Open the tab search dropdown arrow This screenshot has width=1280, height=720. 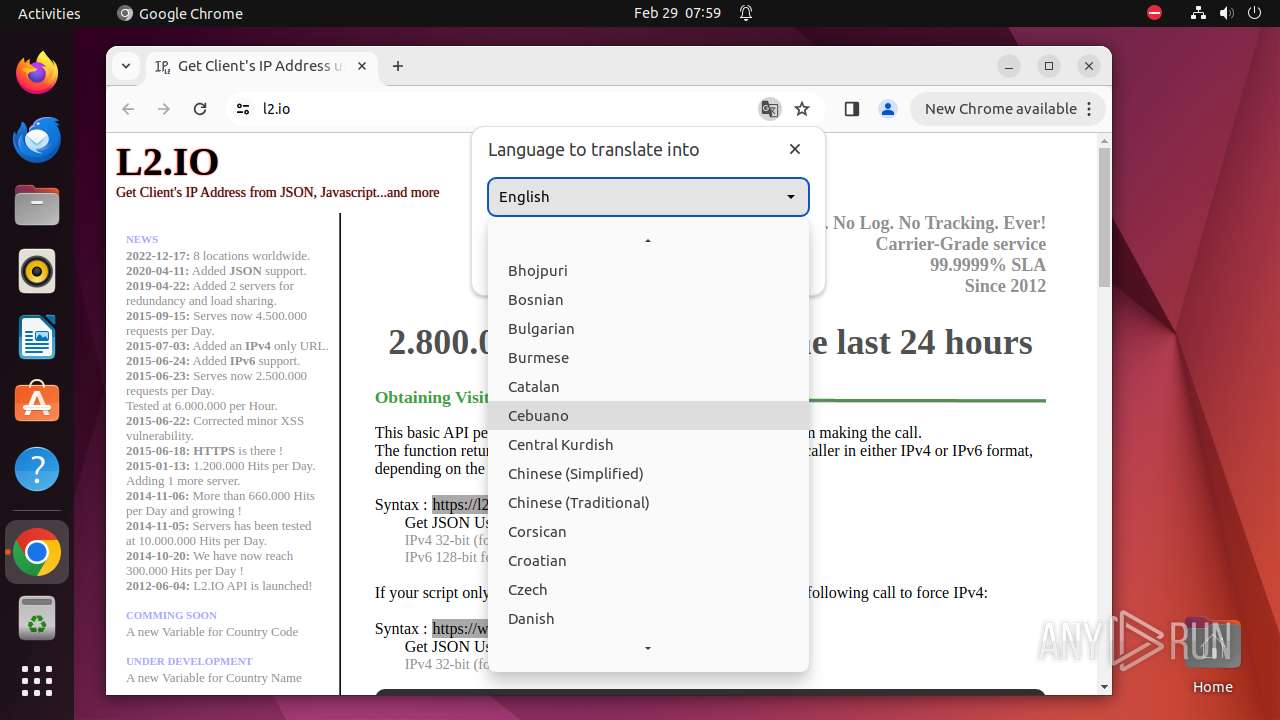pyautogui.click(x=126, y=66)
